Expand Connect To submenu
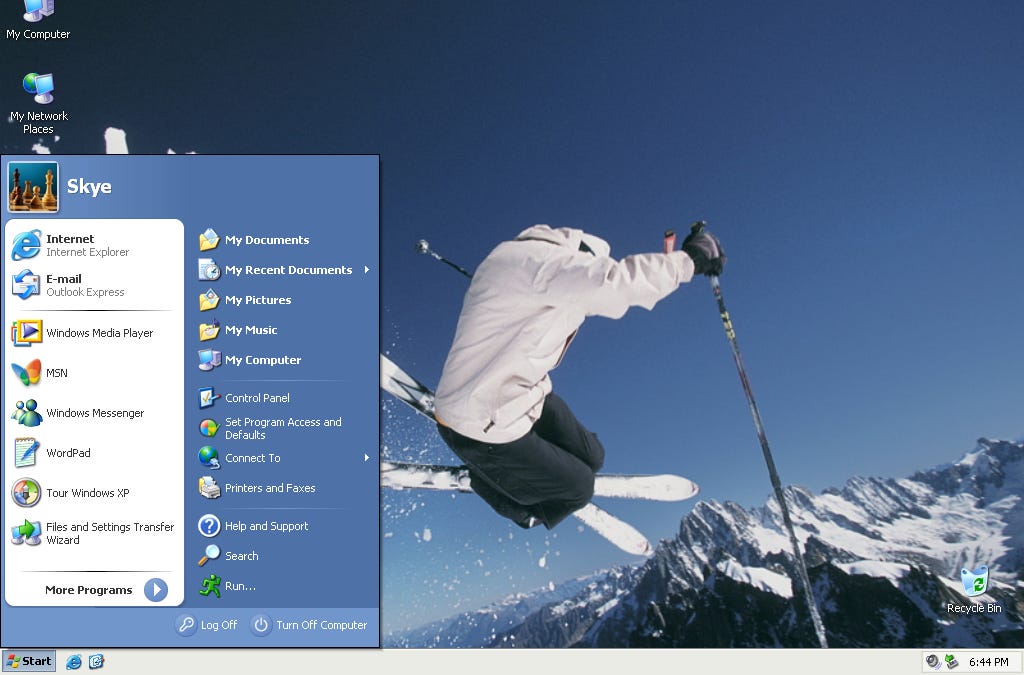1024x675 pixels. click(x=283, y=458)
